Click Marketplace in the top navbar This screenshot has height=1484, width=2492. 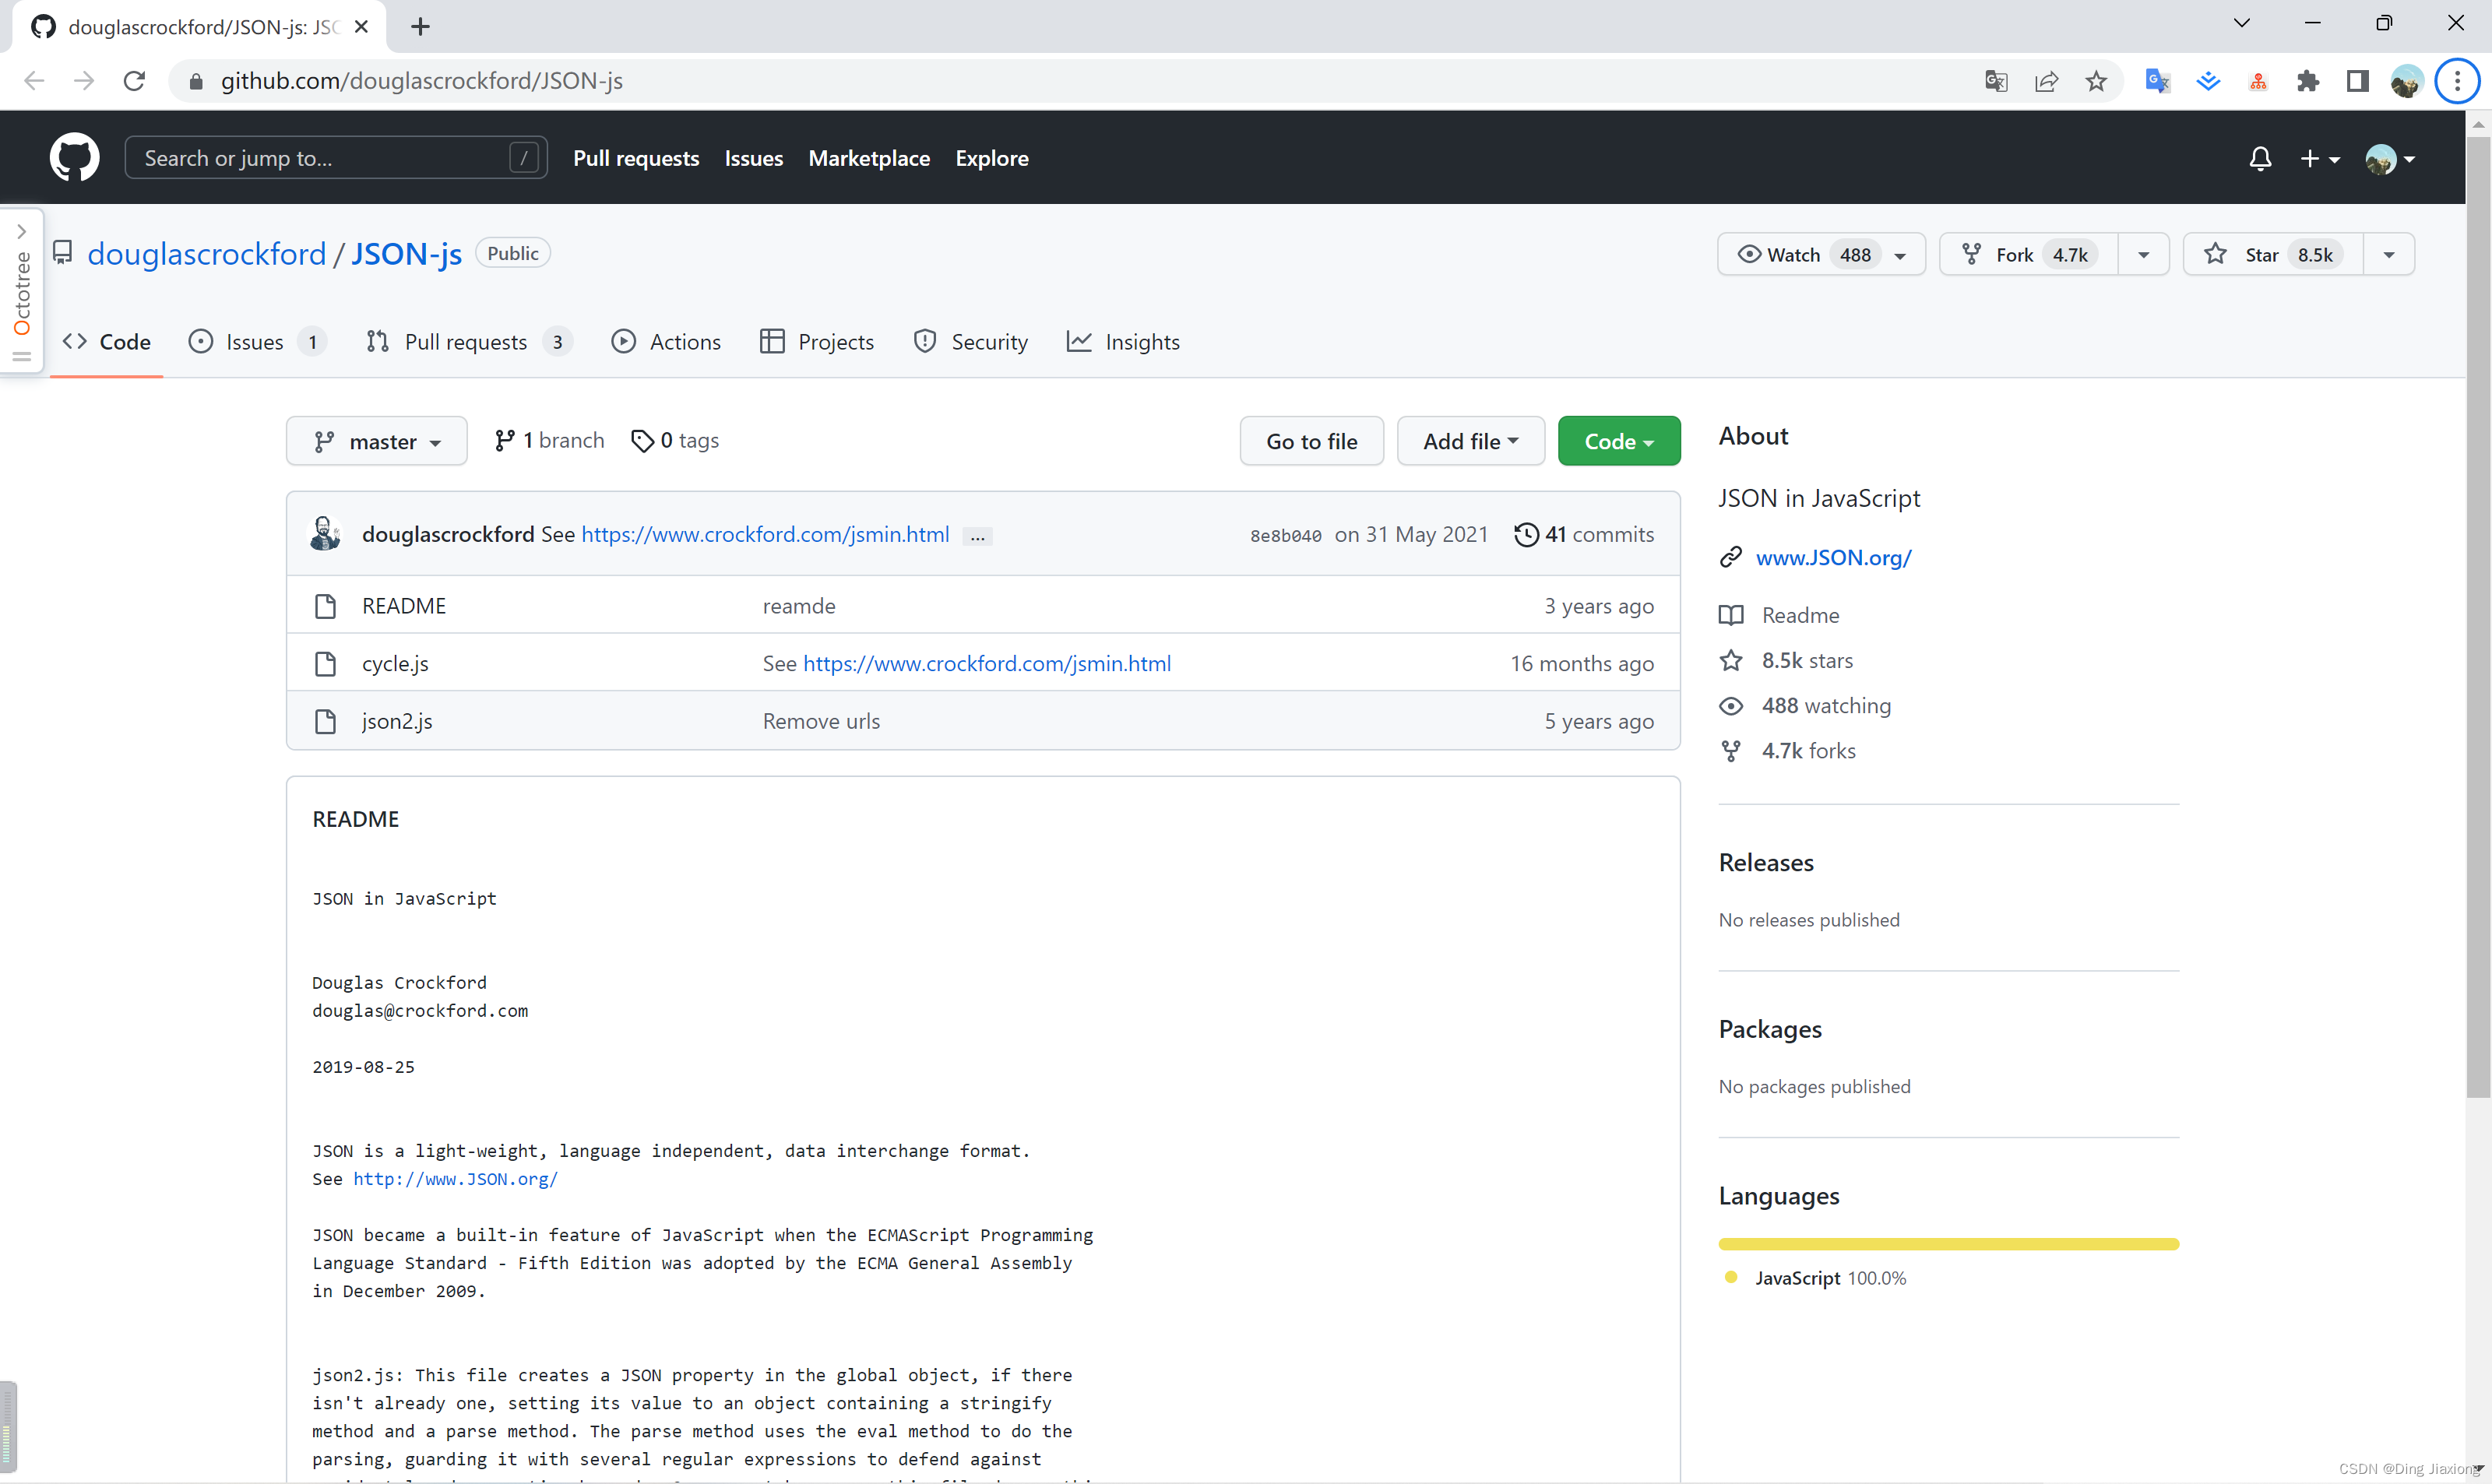tap(869, 158)
